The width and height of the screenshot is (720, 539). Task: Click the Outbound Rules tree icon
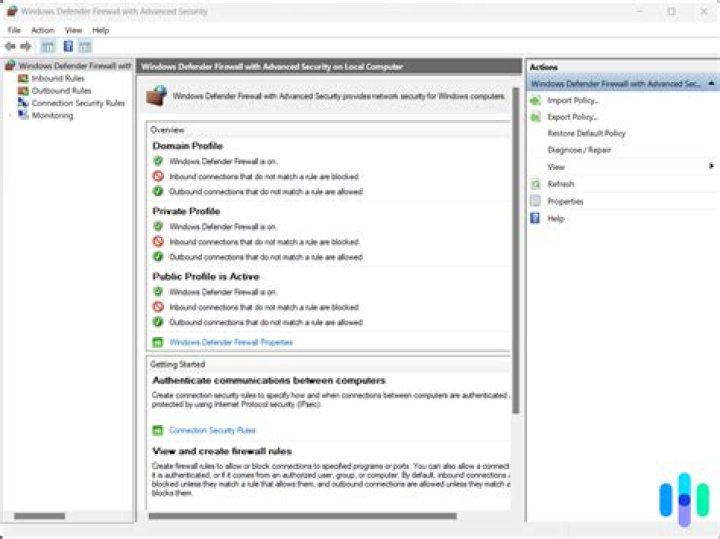tap(23, 91)
